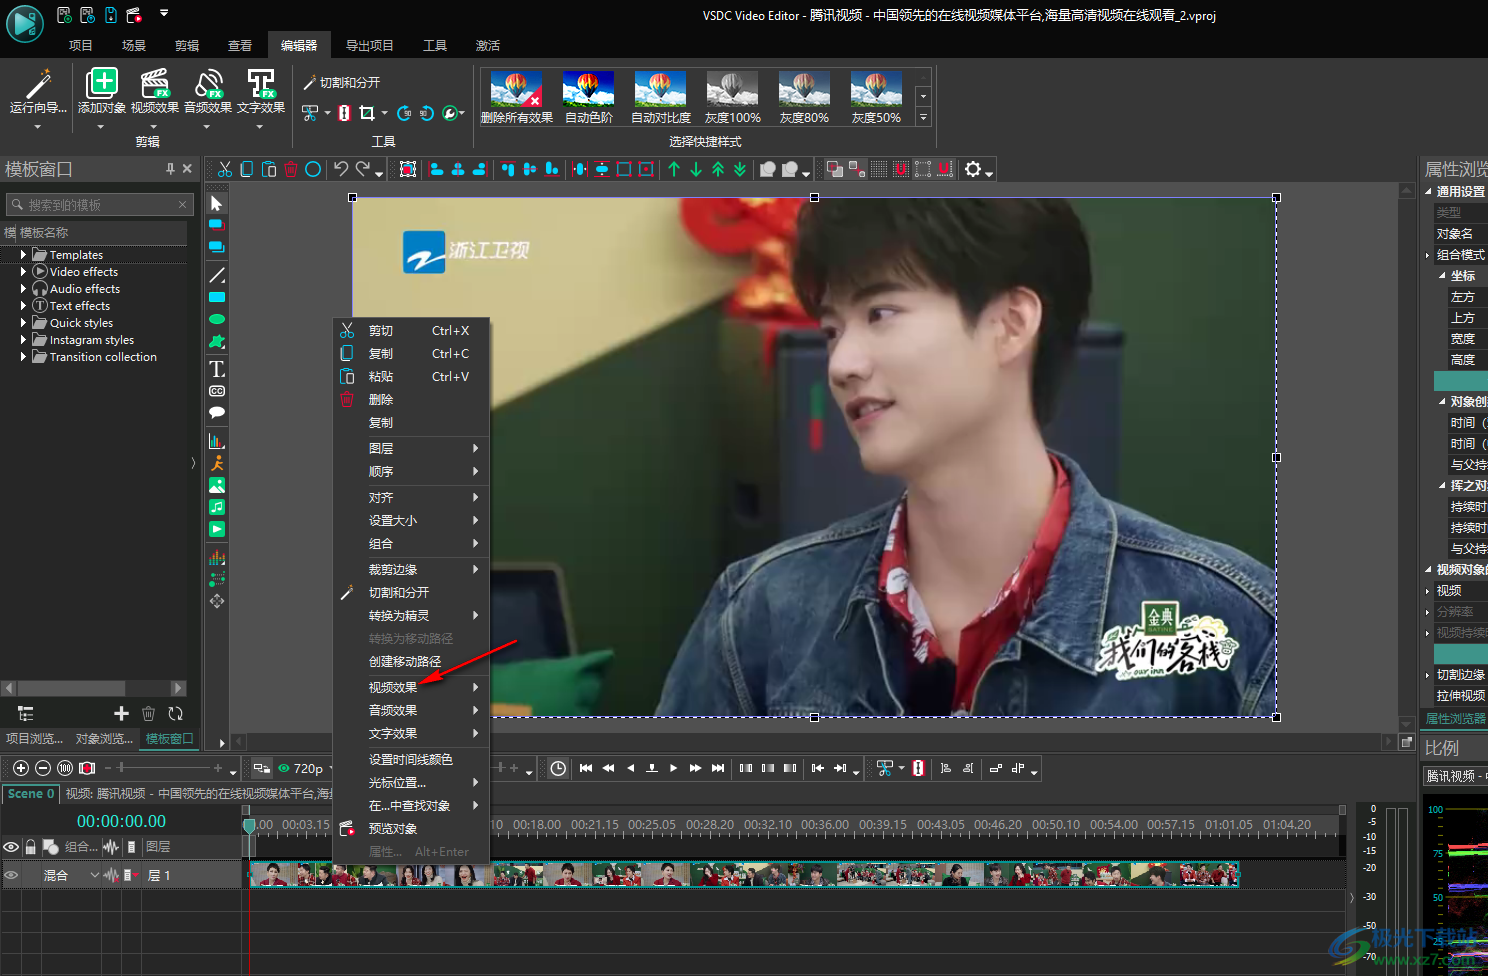This screenshot has height=976, width=1488.
Task: Click the red trash delete icon in edit toolbar
Action: (x=291, y=169)
